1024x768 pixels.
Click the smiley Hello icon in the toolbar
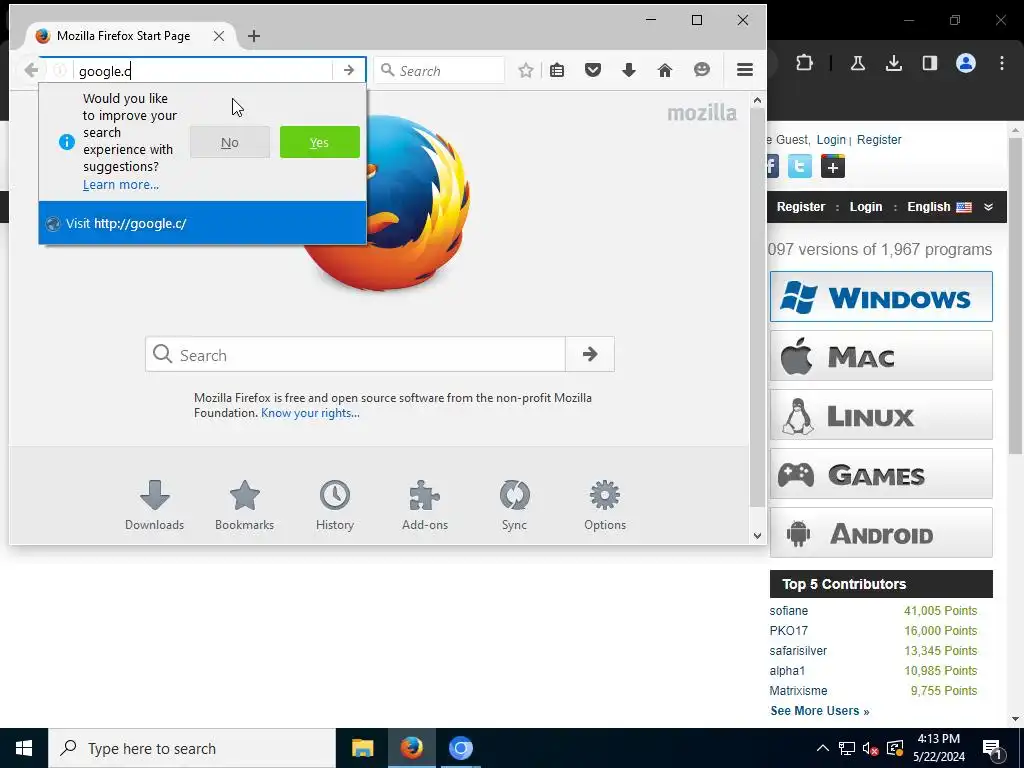(x=702, y=70)
